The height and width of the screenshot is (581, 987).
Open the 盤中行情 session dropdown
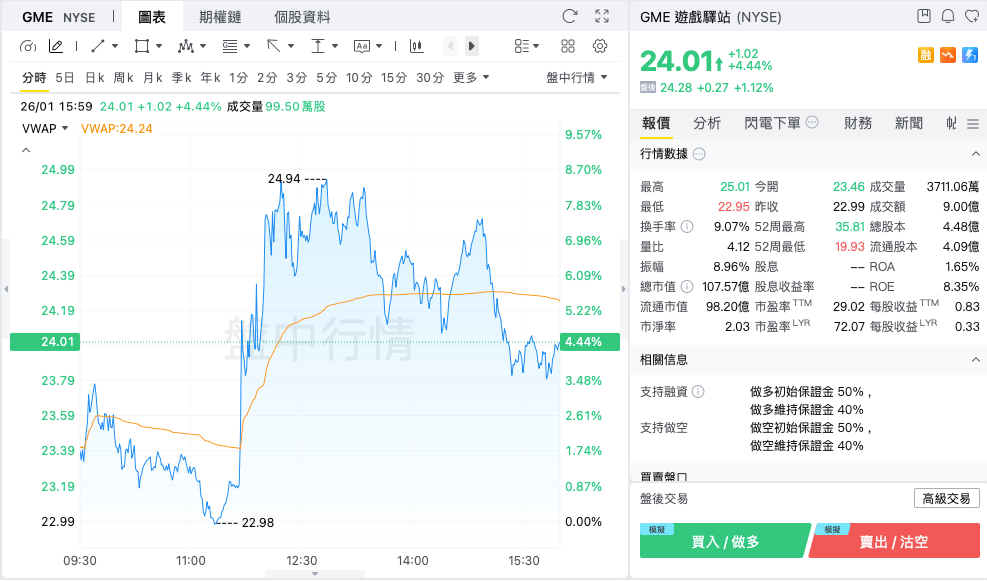click(577, 77)
